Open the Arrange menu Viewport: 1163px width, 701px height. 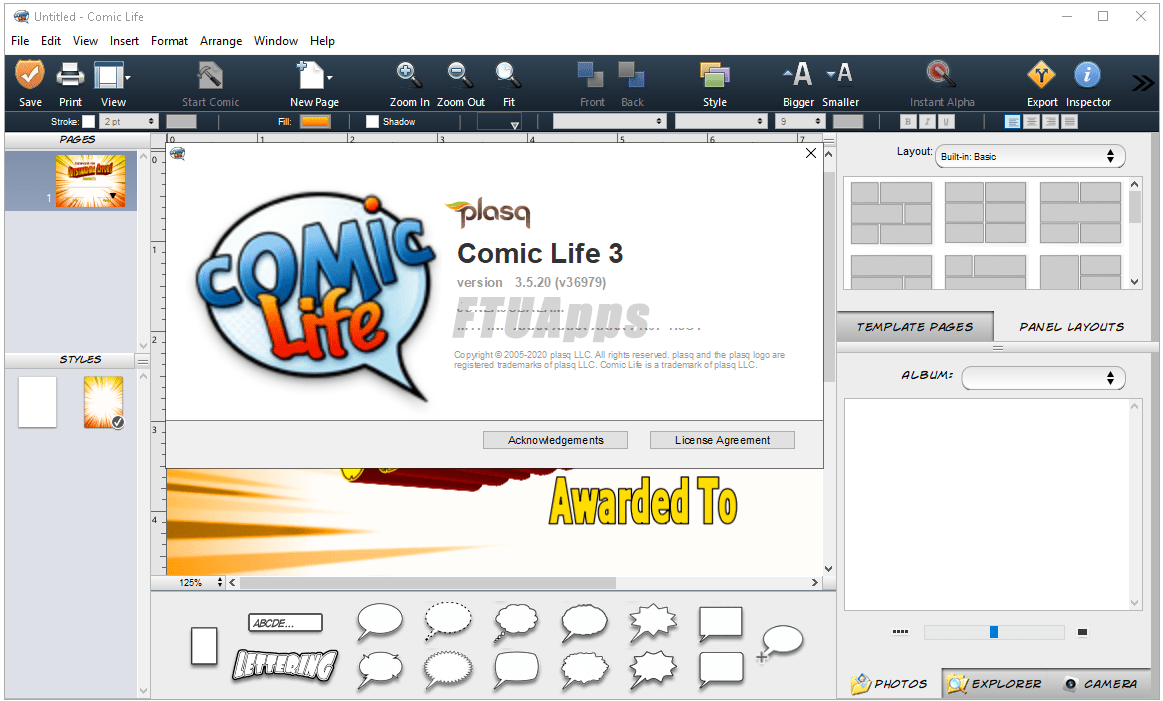pyautogui.click(x=221, y=41)
